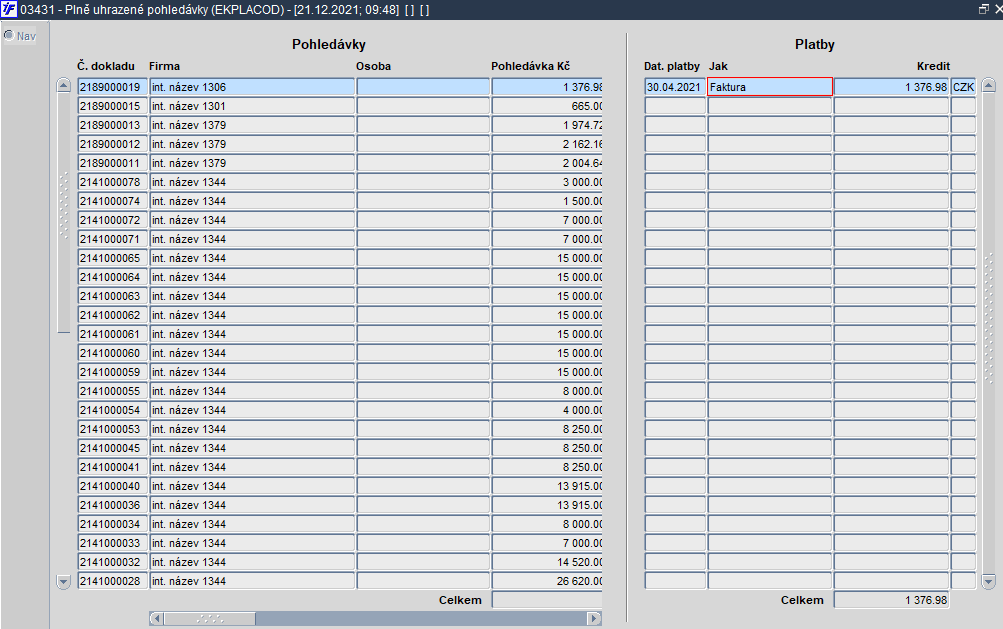The height and width of the screenshot is (629, 1003).
Task: Click the horizontal scrollbar thumb
Action: (209, 619)
